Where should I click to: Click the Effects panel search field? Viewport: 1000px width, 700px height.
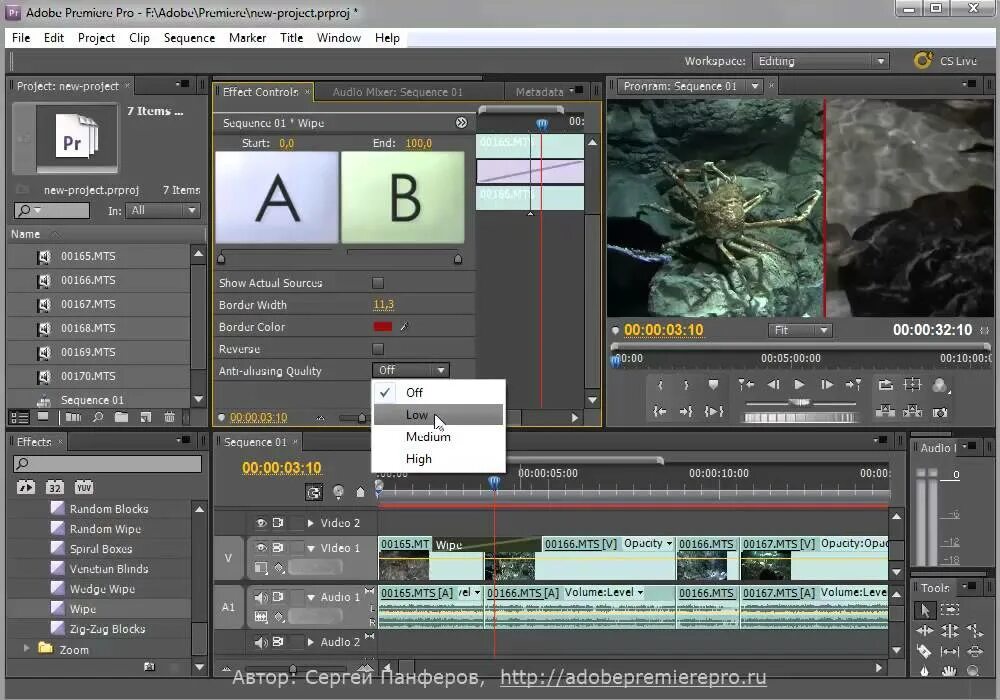pyautogui.click(x=107, y=463)
